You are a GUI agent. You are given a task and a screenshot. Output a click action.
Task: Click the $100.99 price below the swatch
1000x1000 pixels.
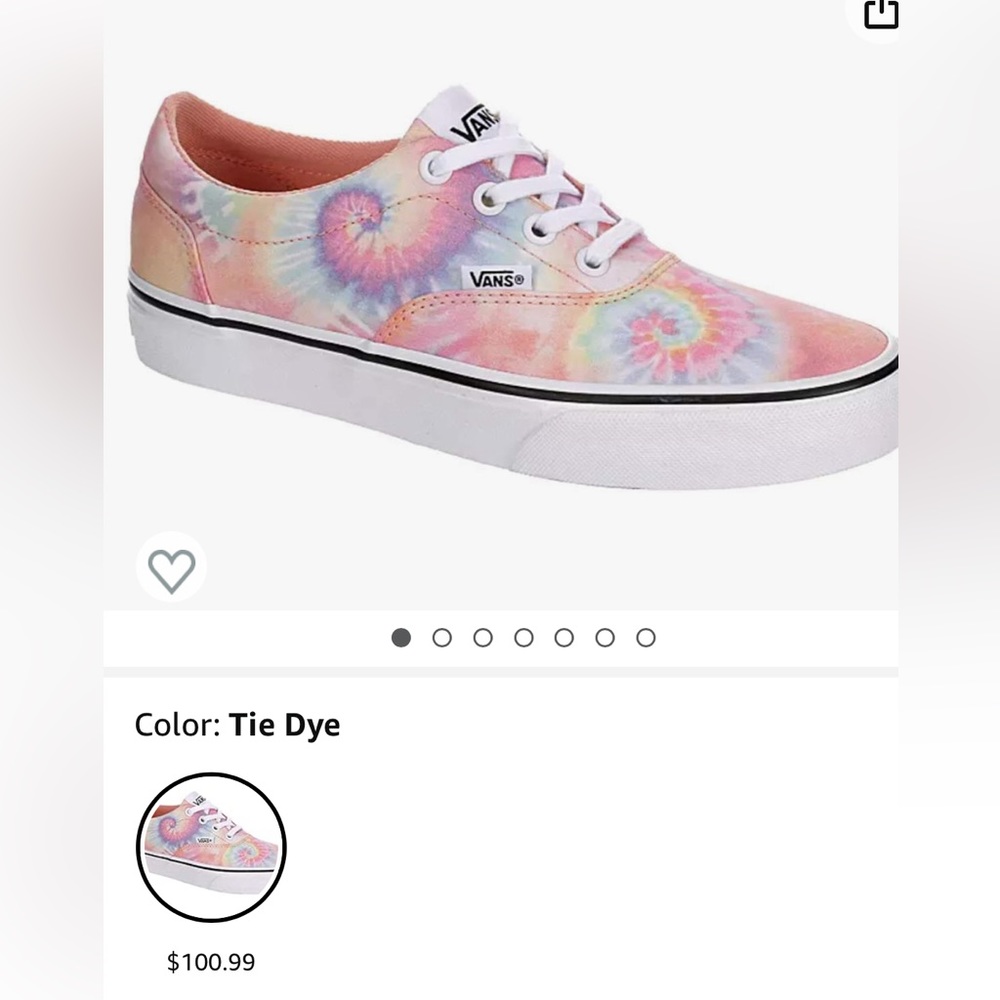click(211, 962)
